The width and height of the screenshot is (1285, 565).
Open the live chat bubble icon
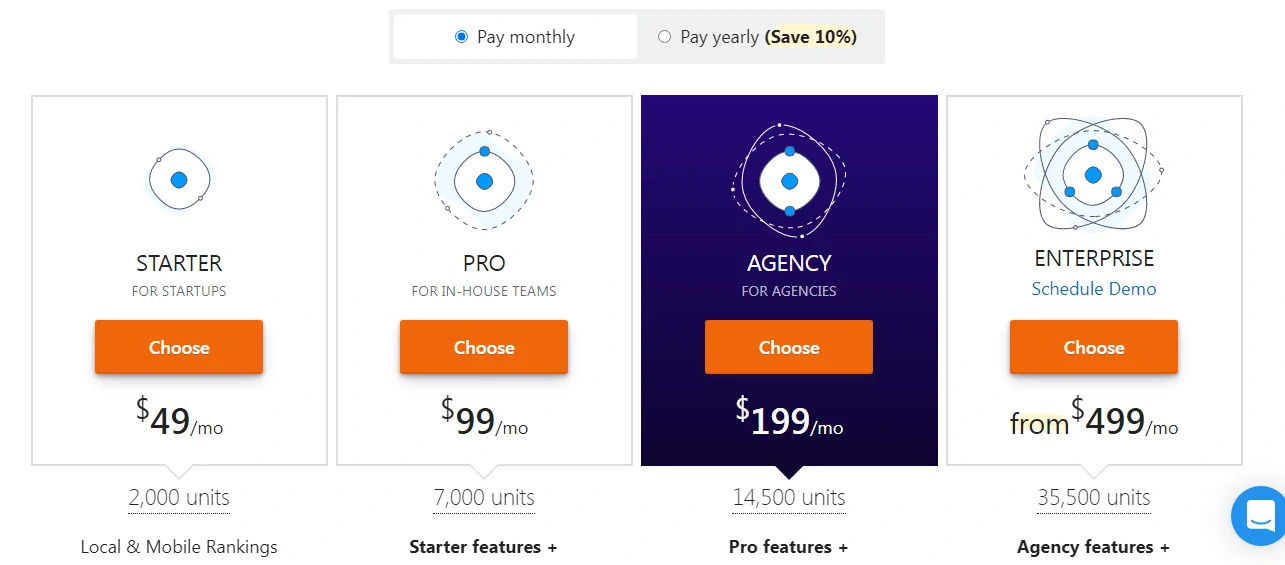(x=1258, y=516)
